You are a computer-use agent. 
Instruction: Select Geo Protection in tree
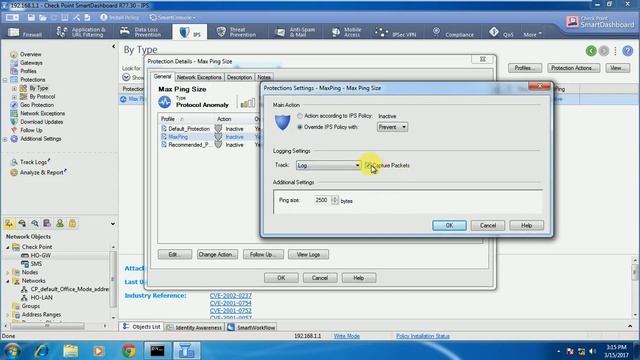pyautogui.click(x=36, y=105)
